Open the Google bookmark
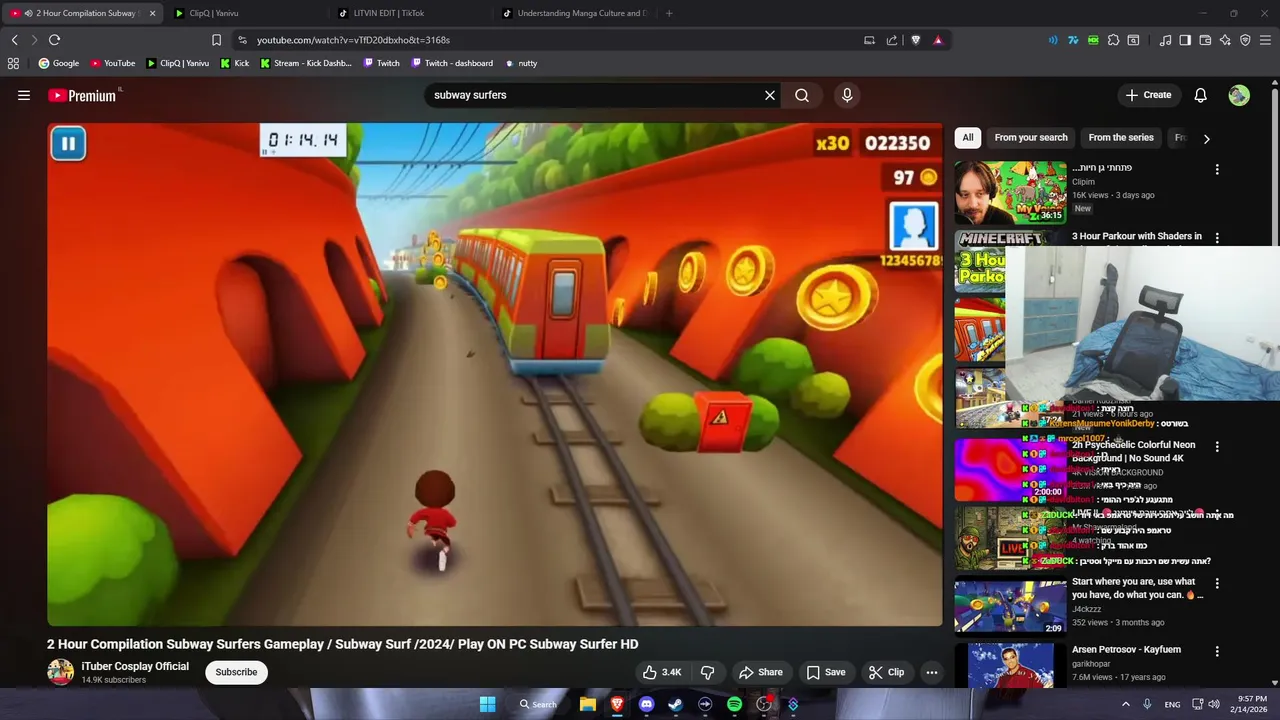Image resolution: width=1280 pixels, height=720 pixels. pos(58,63)
